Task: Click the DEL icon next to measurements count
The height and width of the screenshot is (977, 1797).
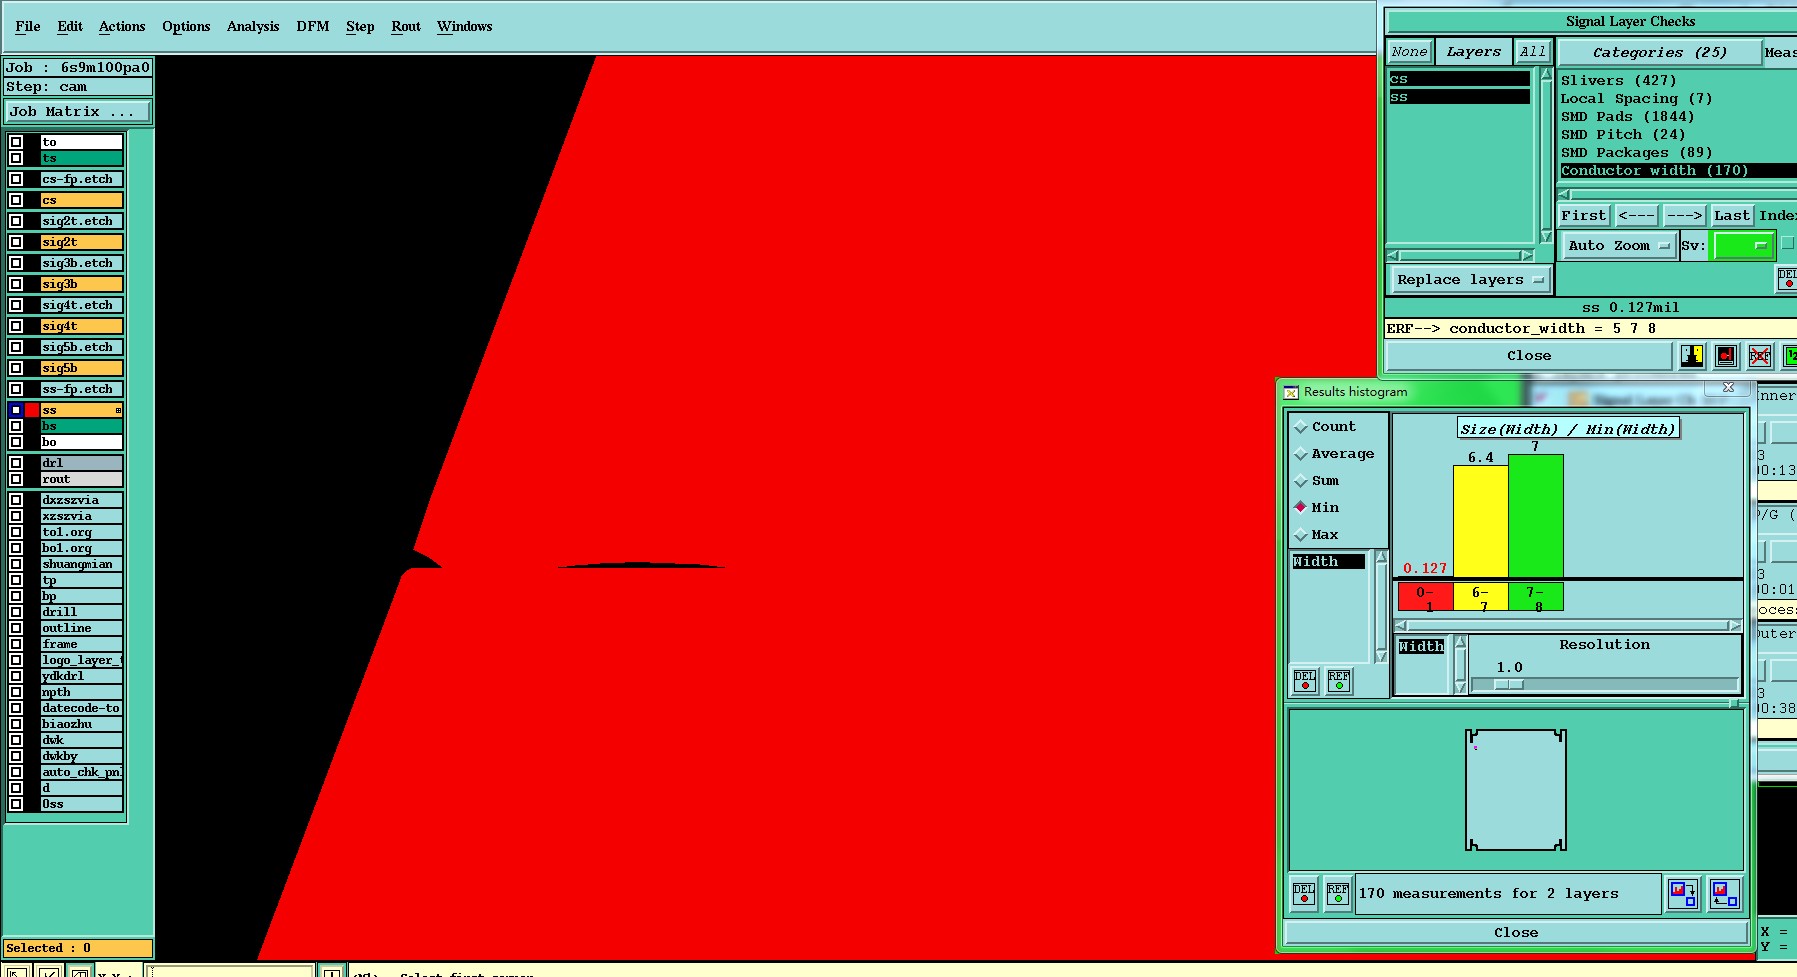Action: pyautogui.click(x=1304, y=893)
